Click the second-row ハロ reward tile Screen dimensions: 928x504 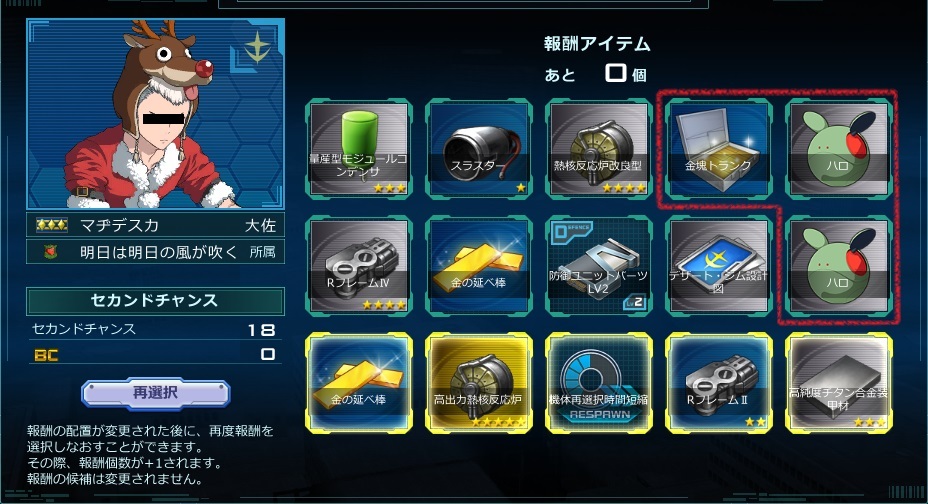839,266
